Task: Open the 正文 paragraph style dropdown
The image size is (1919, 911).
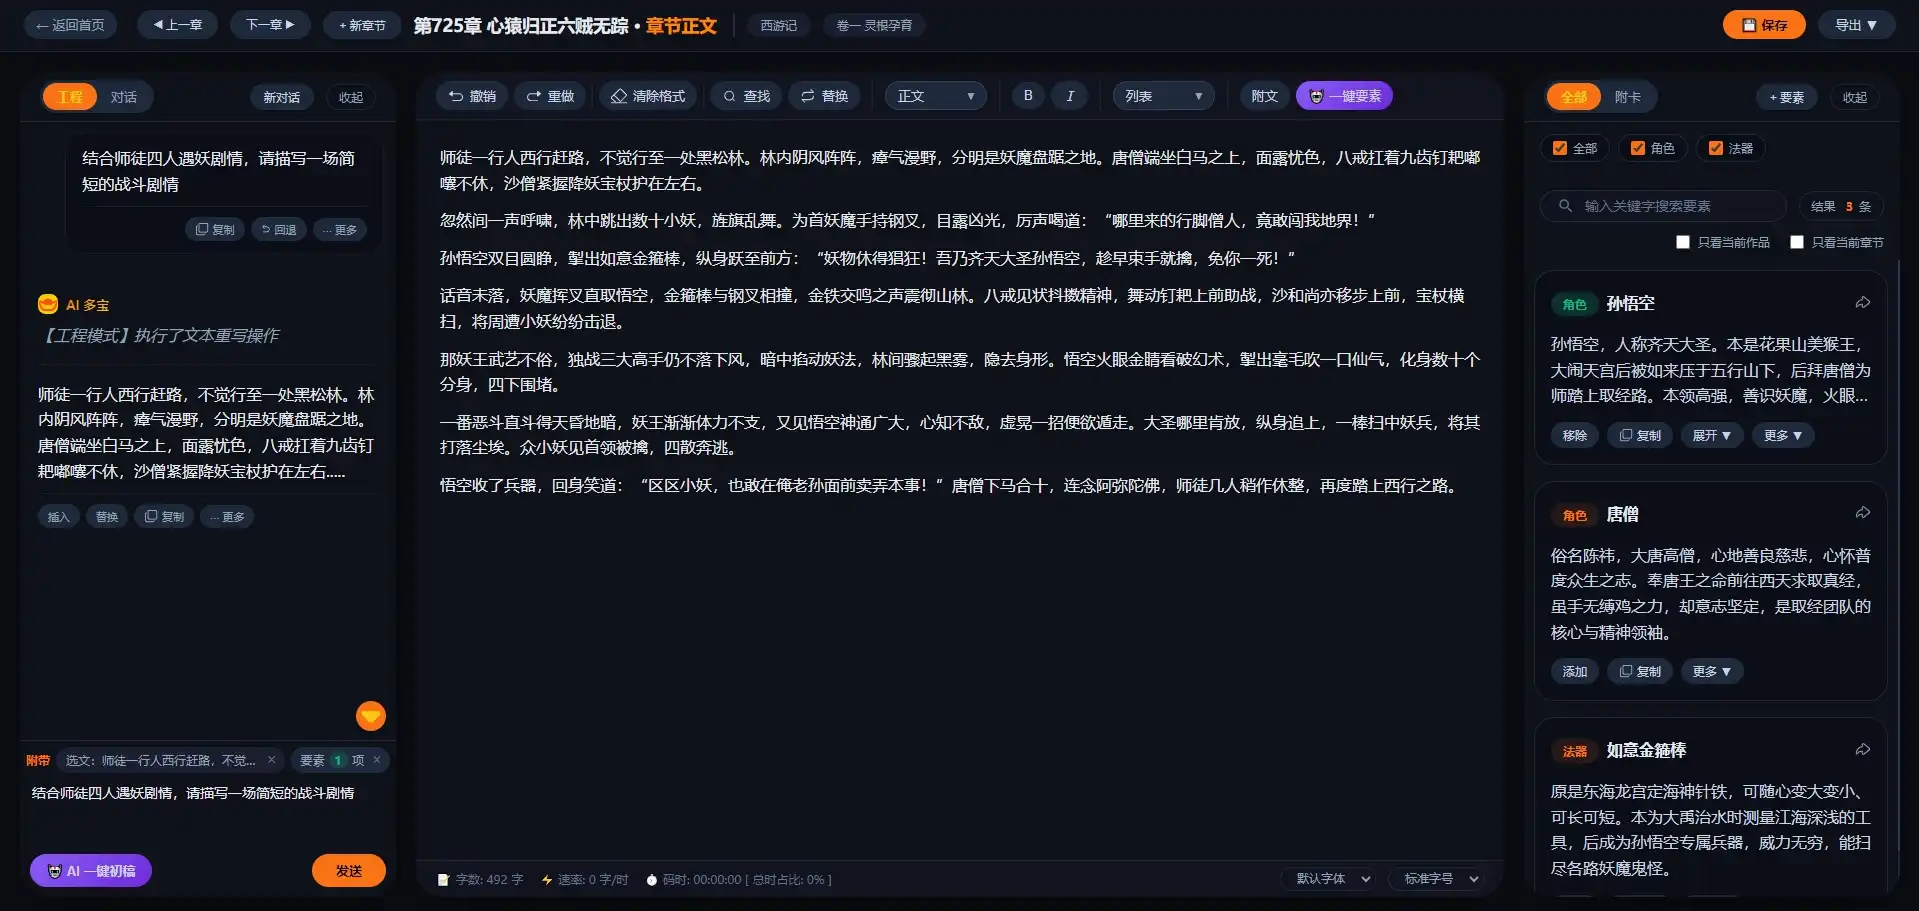Action: 936,96
